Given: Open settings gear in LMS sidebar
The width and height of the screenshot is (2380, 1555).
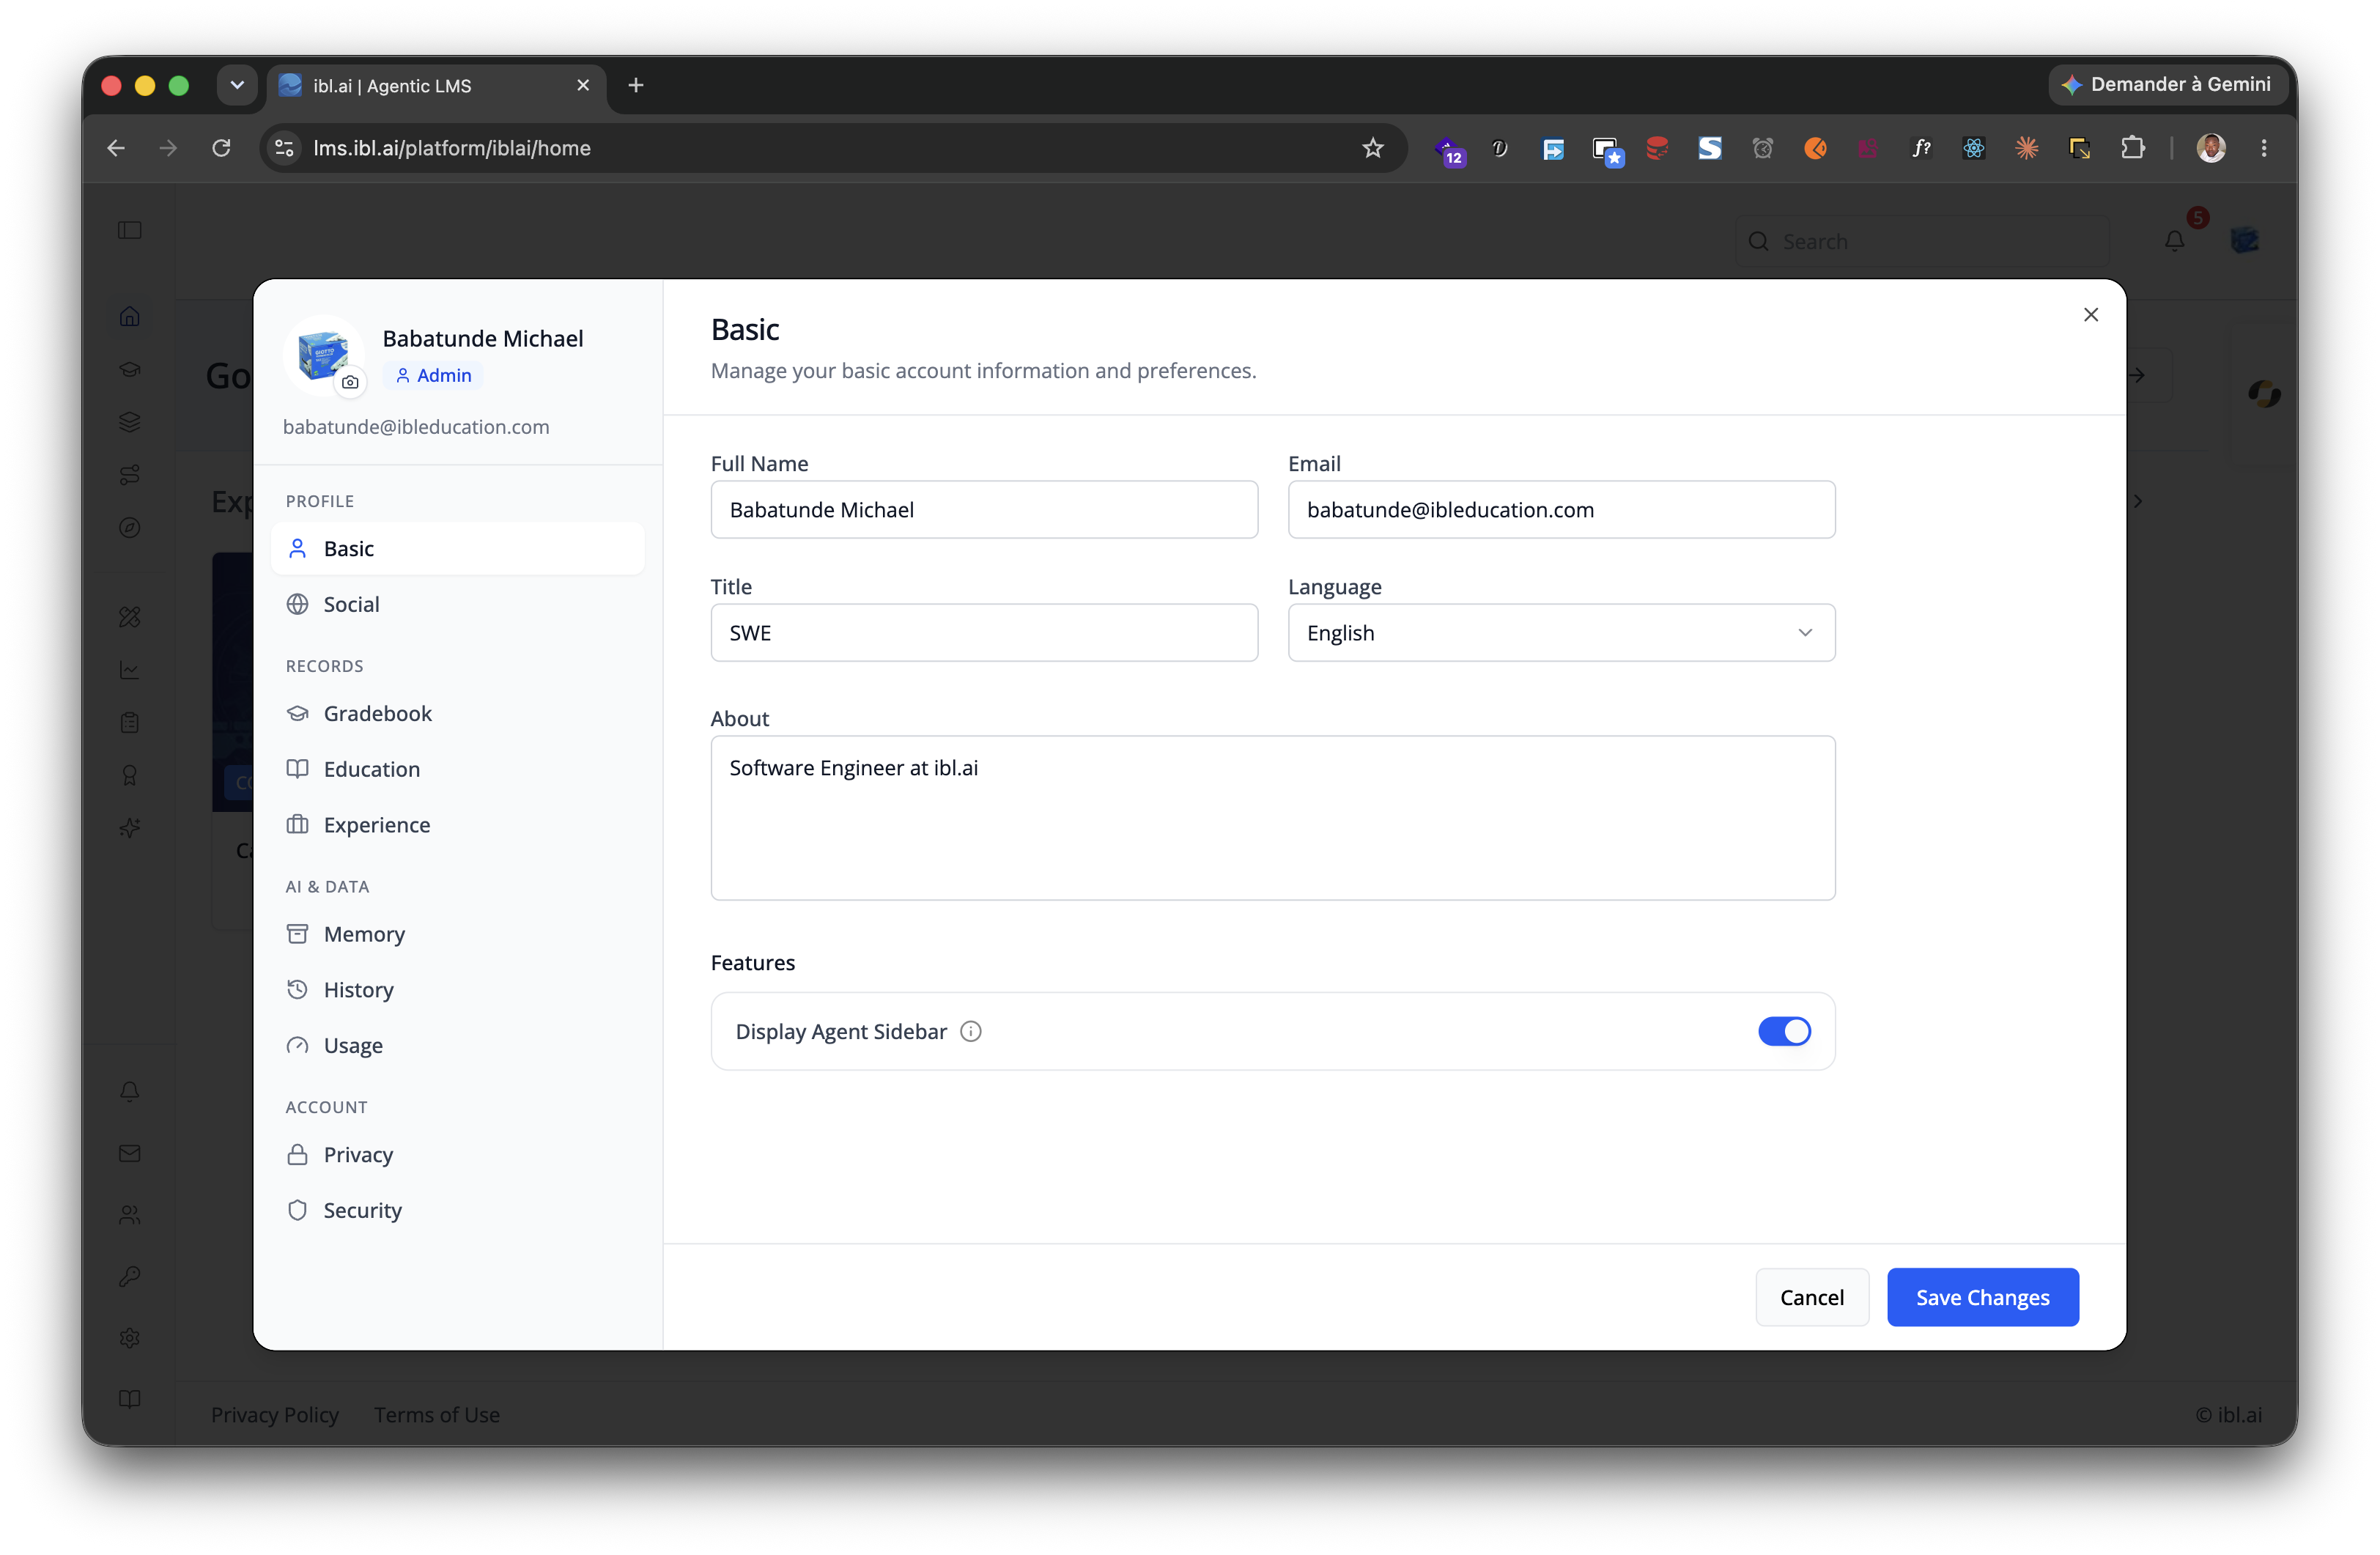Looking at the screenshot, I should [x=130, y=1338].
